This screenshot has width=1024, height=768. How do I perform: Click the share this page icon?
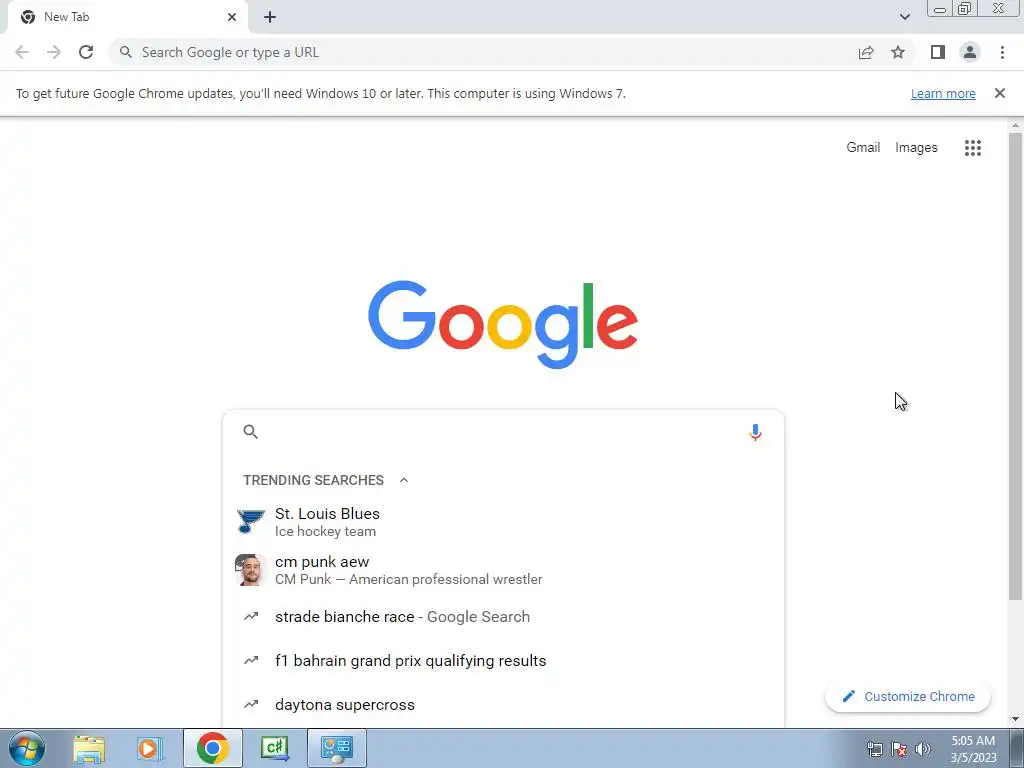coord(866,52)
